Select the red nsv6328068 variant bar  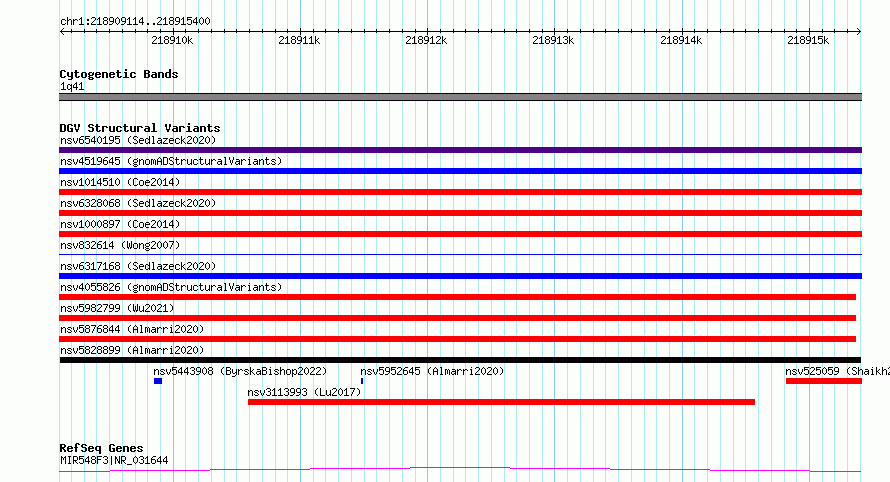(x=460, y=213)
